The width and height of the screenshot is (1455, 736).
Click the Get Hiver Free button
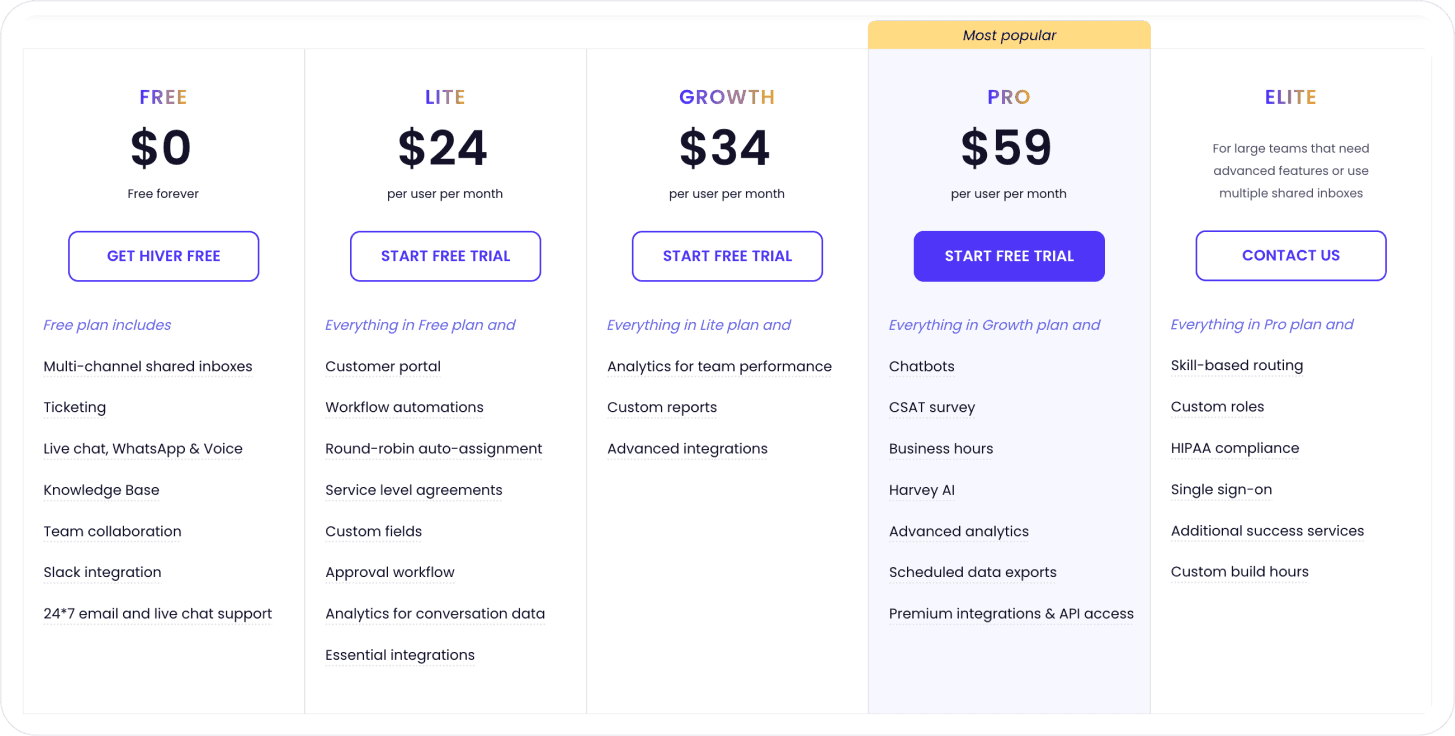pos(163,256)
